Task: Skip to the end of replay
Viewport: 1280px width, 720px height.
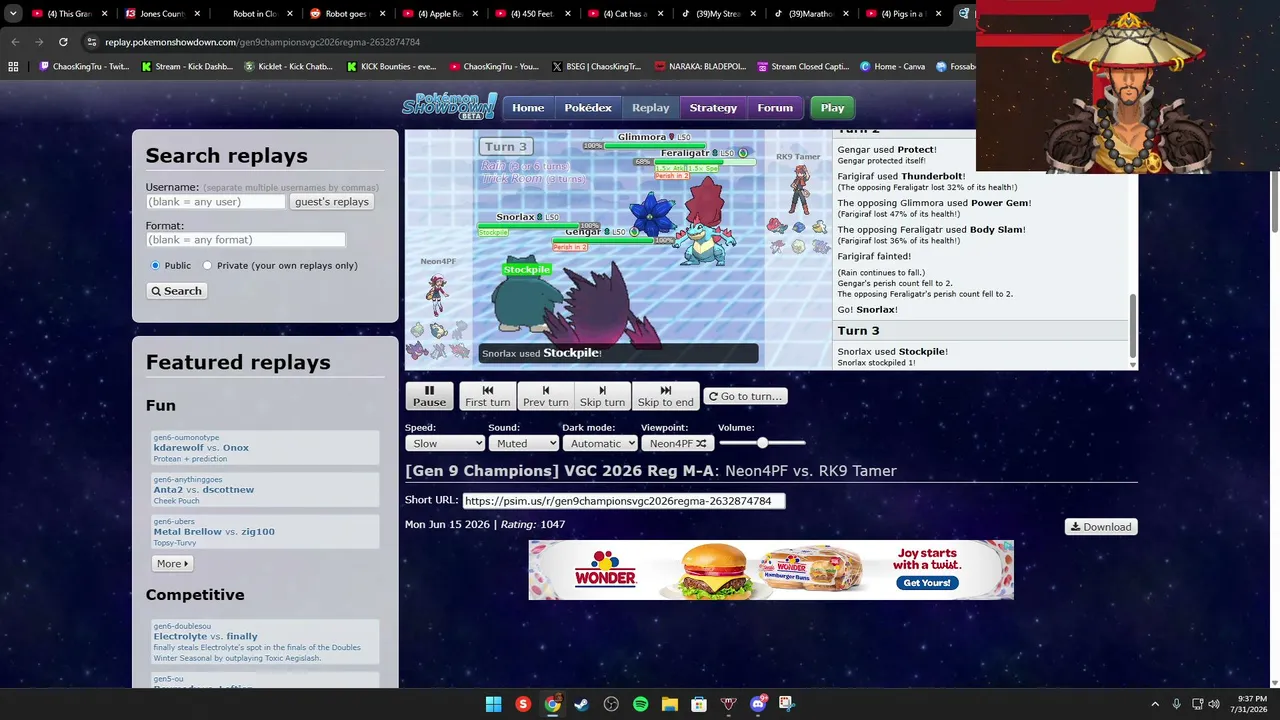Action: point(665,396)
